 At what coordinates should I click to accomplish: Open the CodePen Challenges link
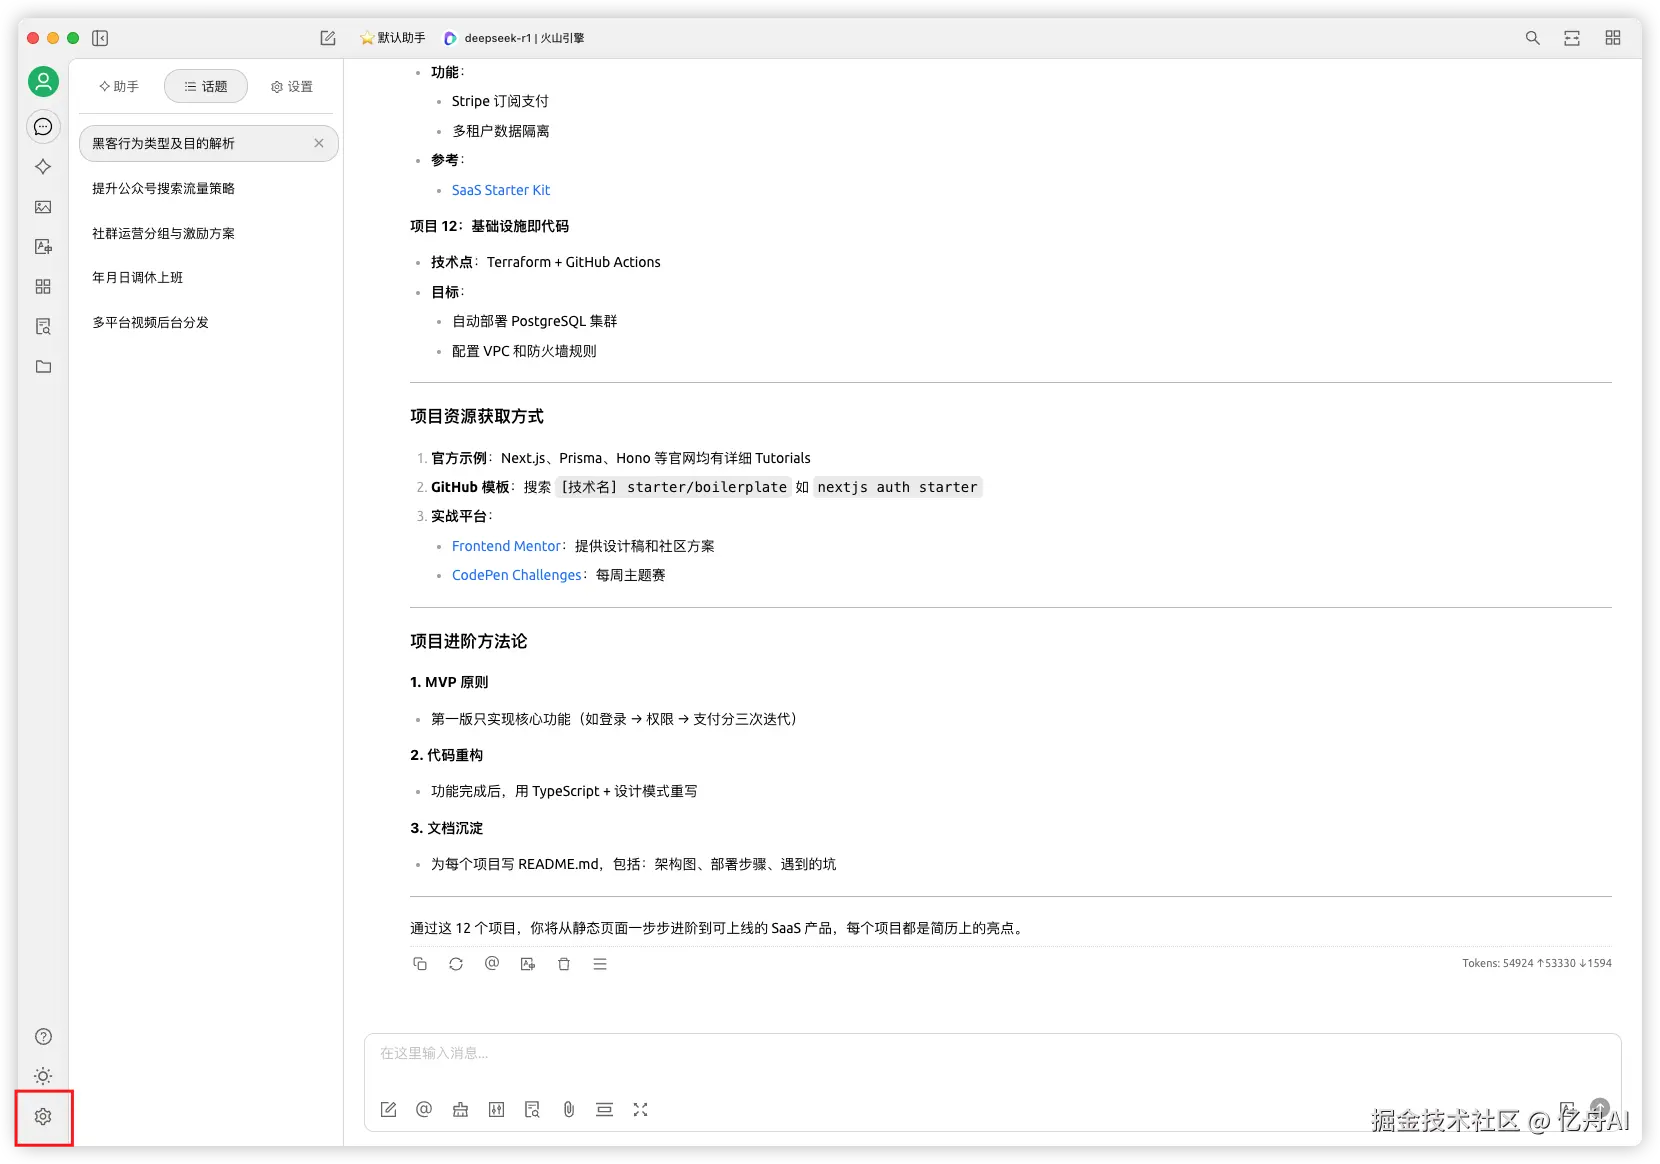pyautogui.click(x=517, y=575)
